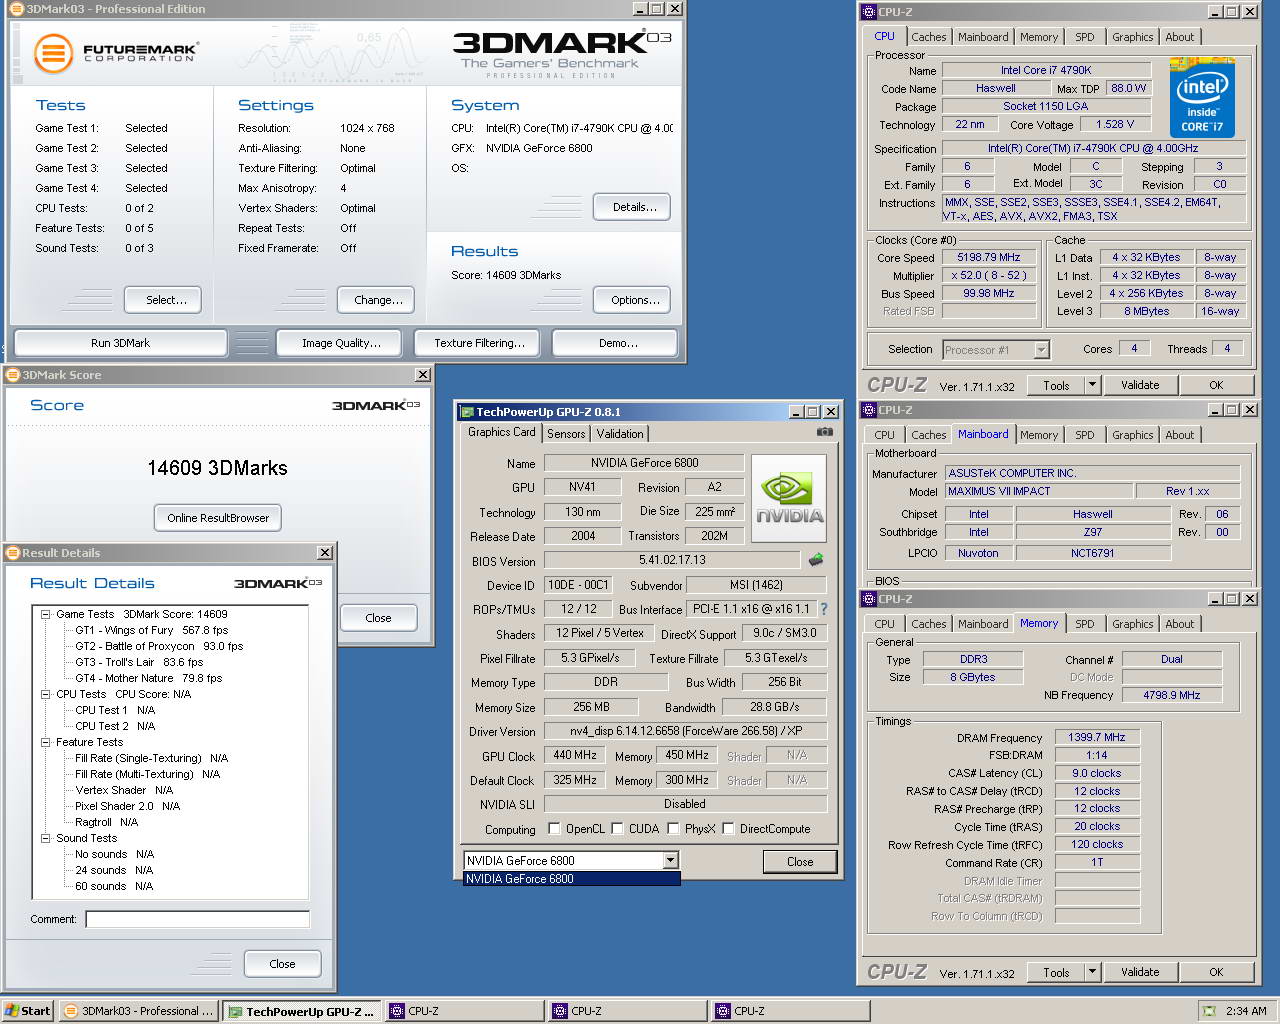Viewport: 1280px width, 1024px height.
Task: Enable the CUDA checkbox in GPU-Z
Action: (x=618, y=829)
